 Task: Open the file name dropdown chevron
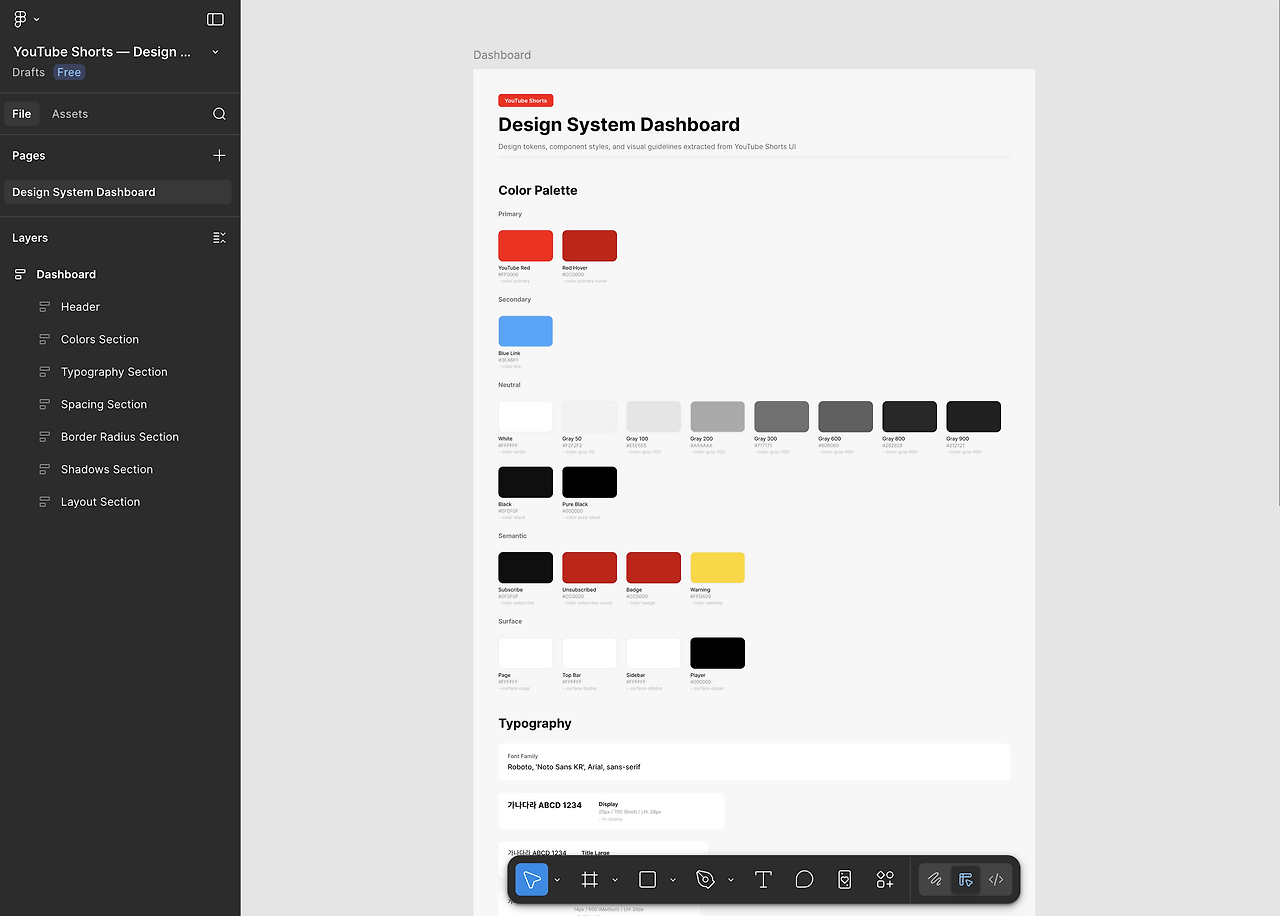point(215,52)
